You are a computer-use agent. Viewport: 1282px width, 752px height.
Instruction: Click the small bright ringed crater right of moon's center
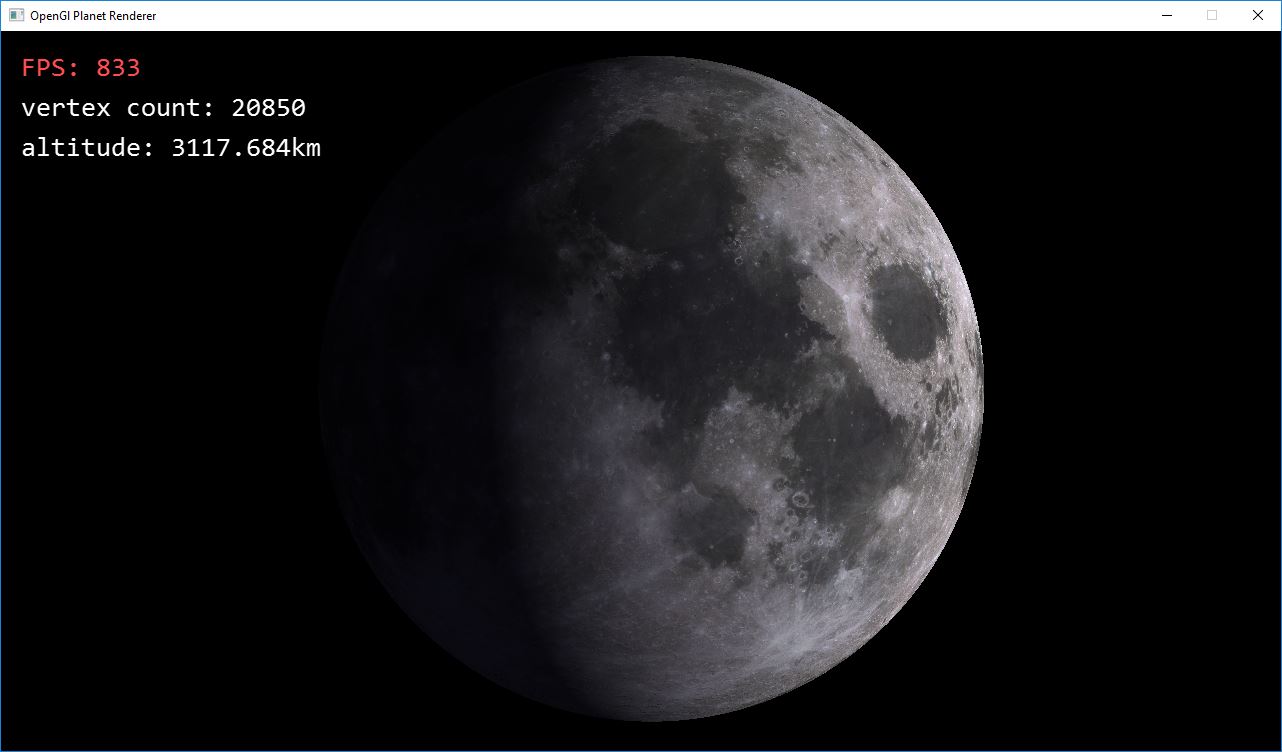point(800,497)
